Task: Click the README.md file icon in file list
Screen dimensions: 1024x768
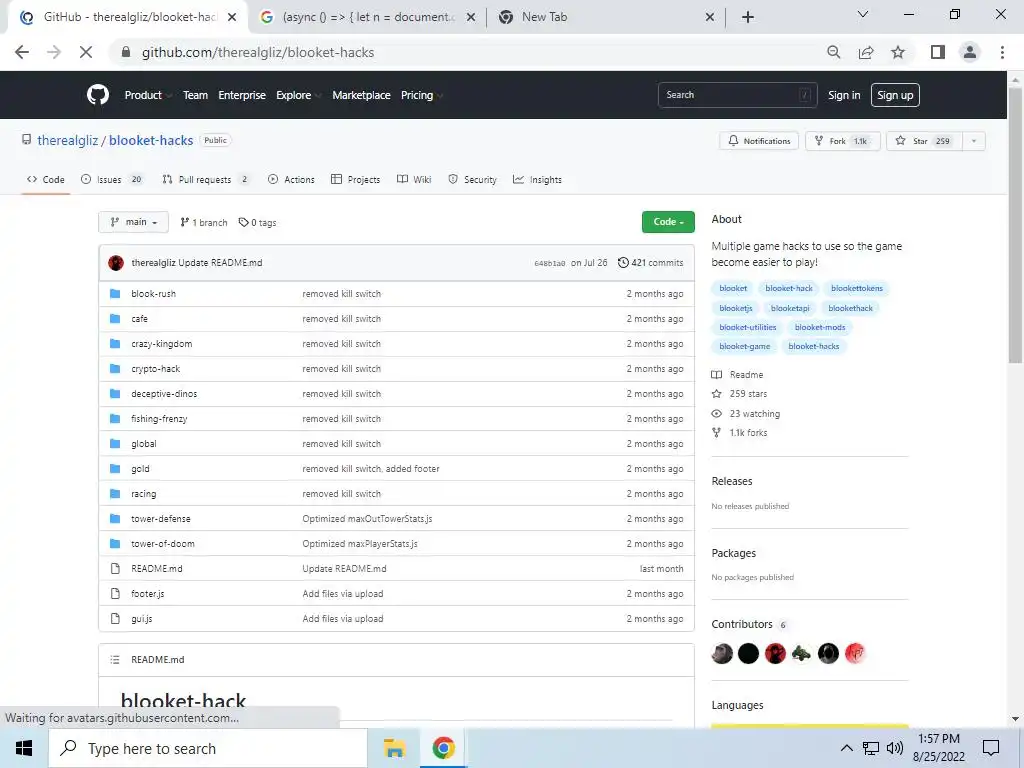Action: 115,569
